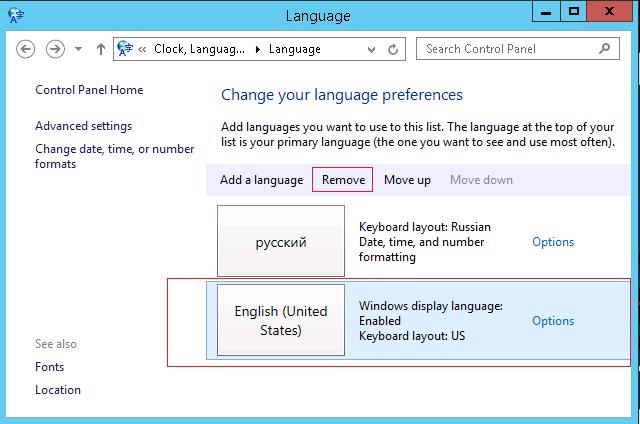Go back with the Back arrow button
This screenshot has width=640, height=424.
[26, 48]
